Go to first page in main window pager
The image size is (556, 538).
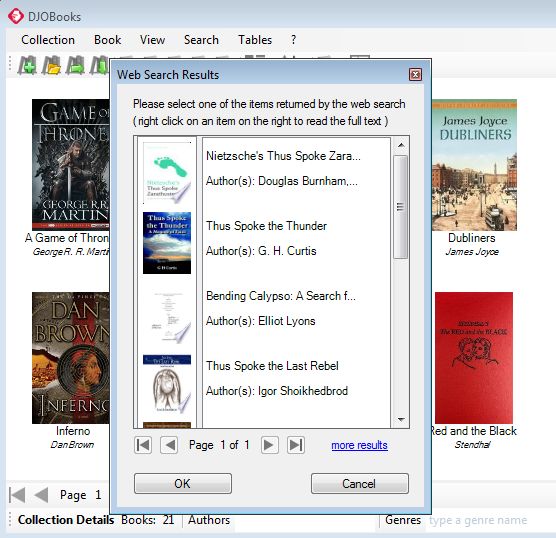(x=17, y=495)
